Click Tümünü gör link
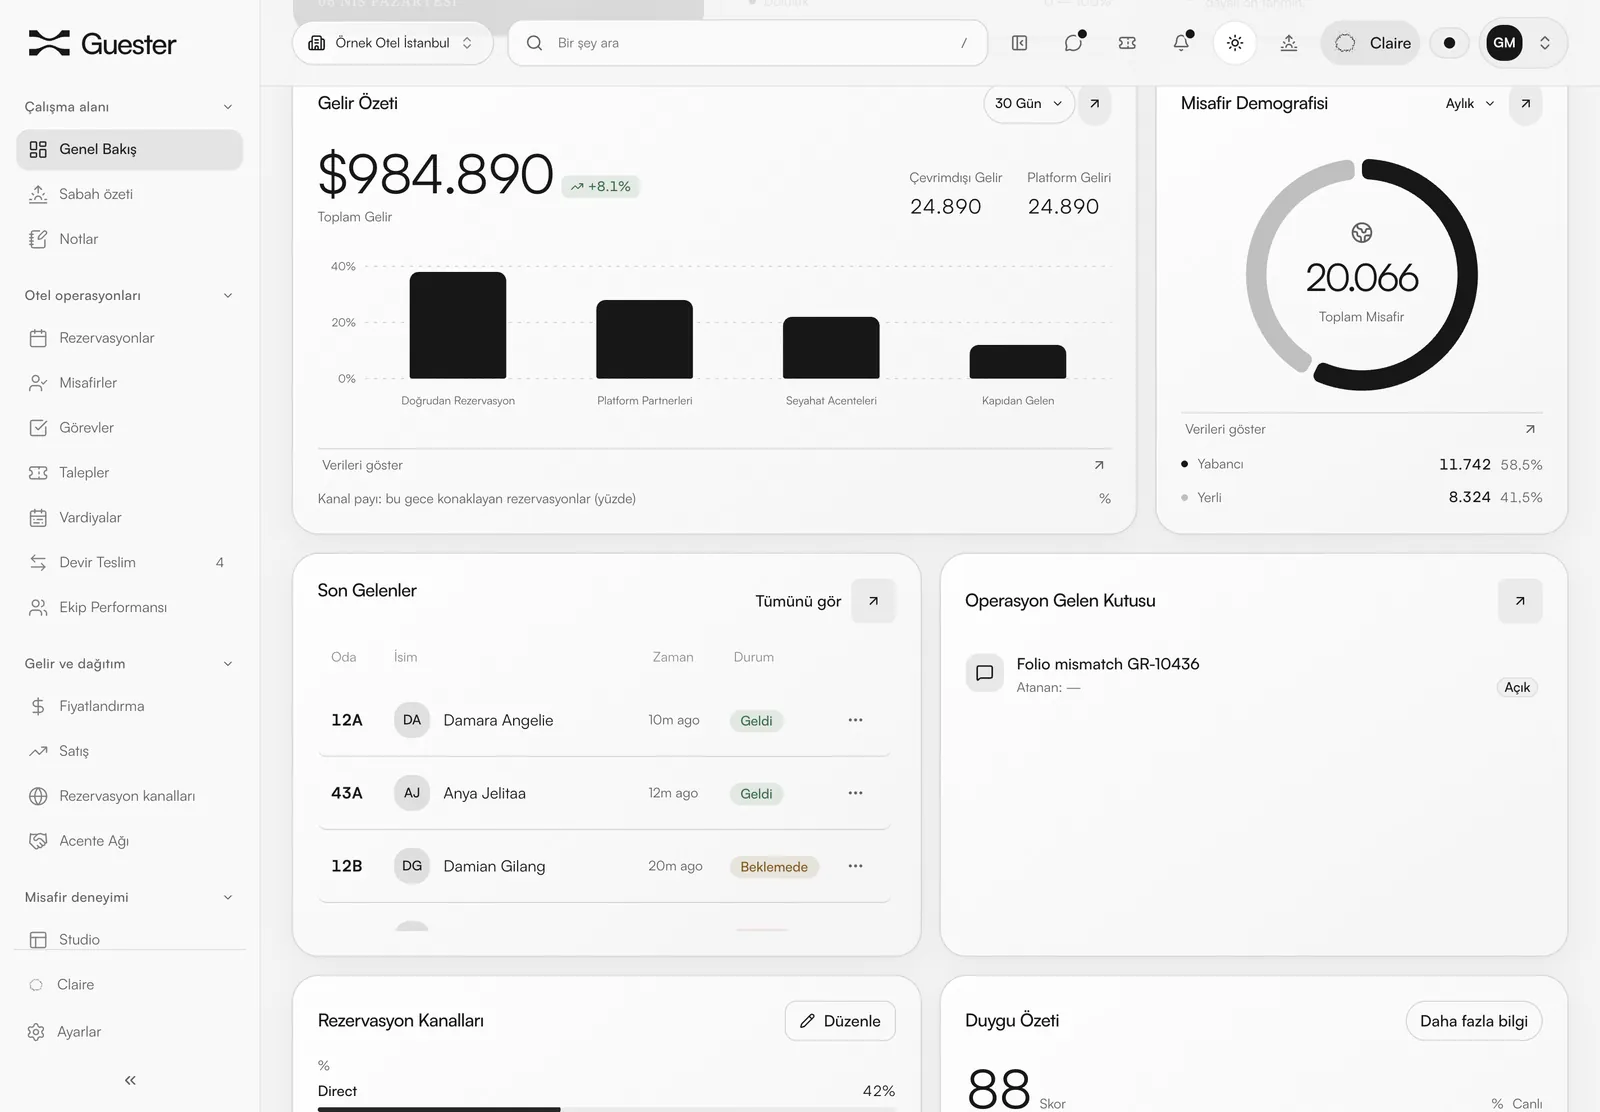The width and height of the screenshot is (1600, 1112). coord(798,601)
